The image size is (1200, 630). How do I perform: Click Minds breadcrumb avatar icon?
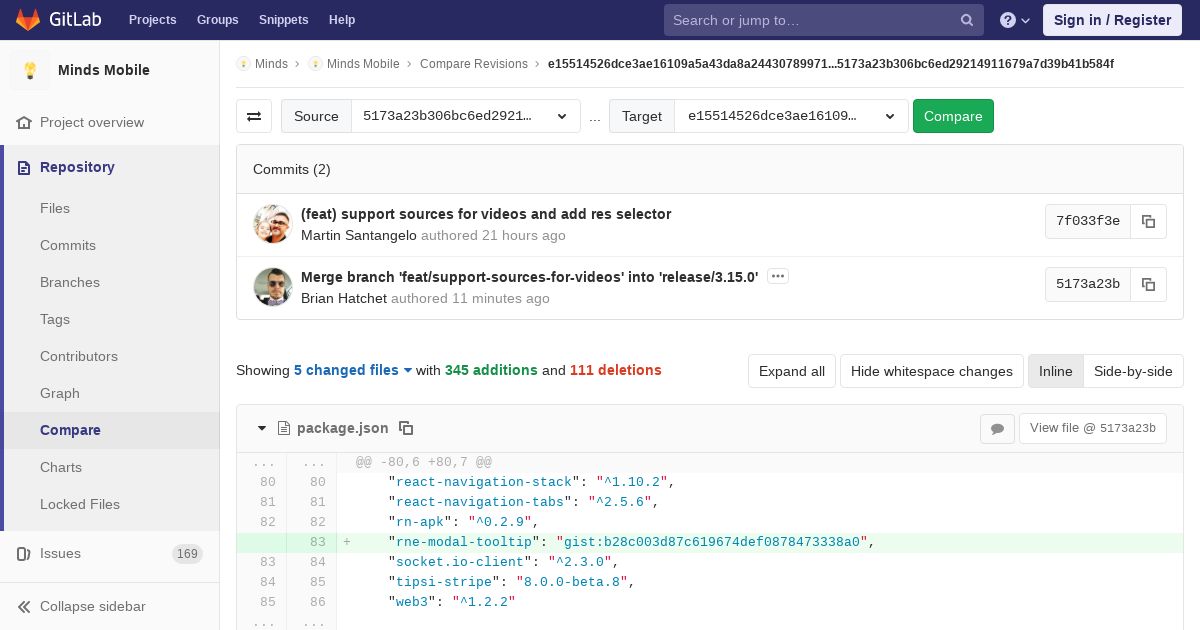point(243,63)
